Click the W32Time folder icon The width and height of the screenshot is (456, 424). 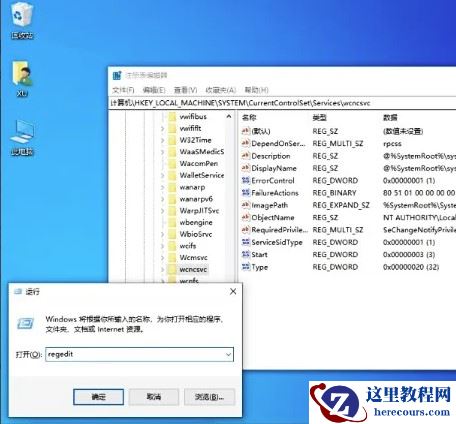pyautogui.click(x=172, y=140)
